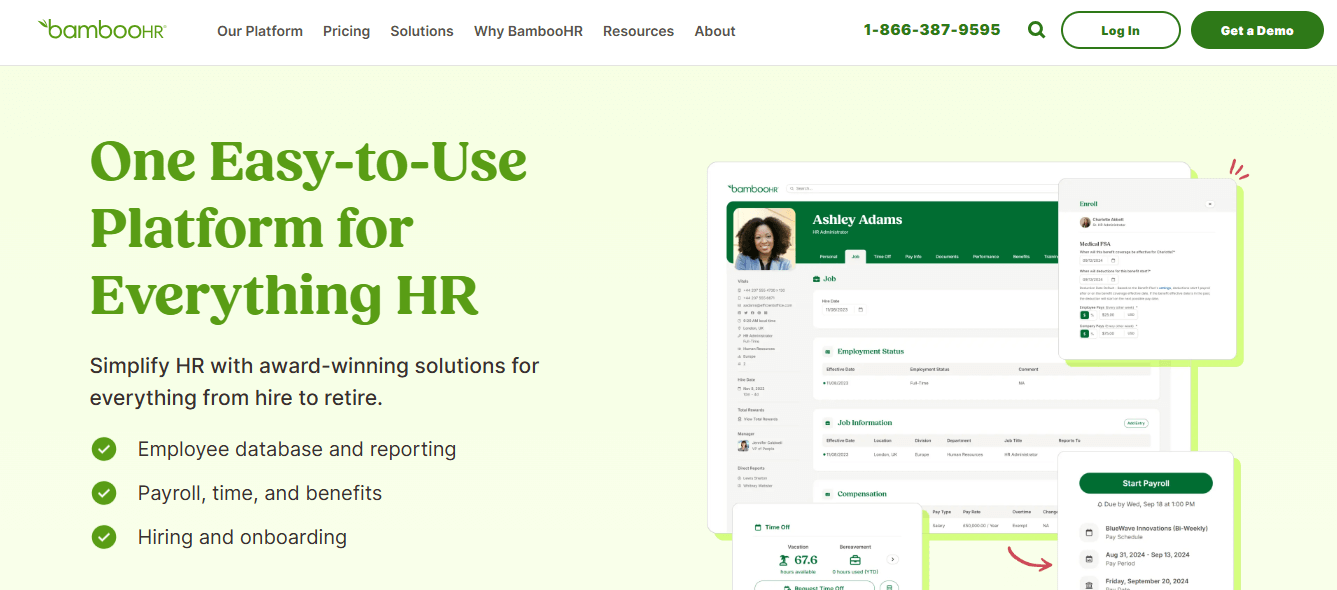
Task: Click the checkmark beside Payroll, time, and benefits
Action: click(x=104, y=493)
